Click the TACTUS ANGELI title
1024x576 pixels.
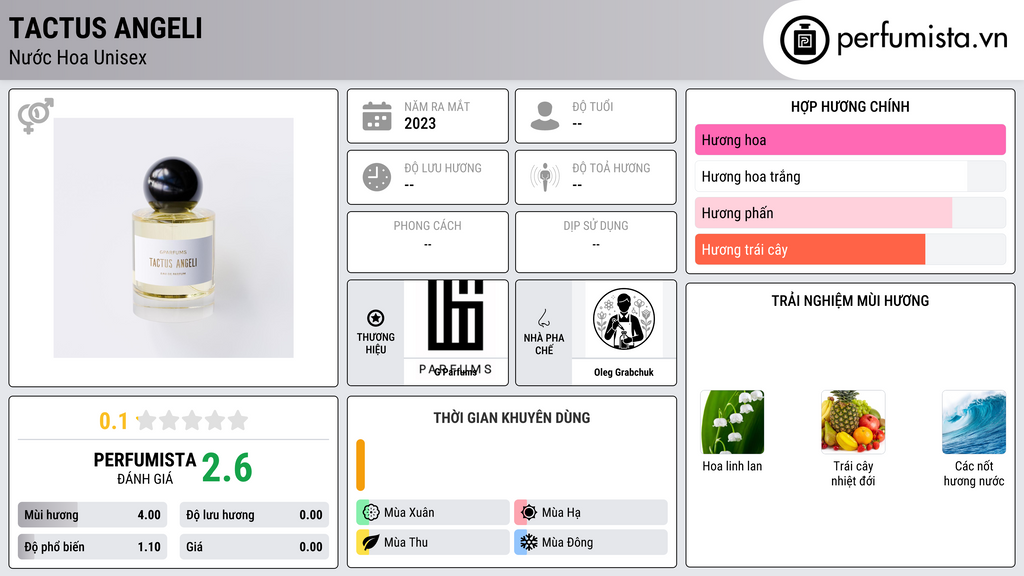[105, 28]
